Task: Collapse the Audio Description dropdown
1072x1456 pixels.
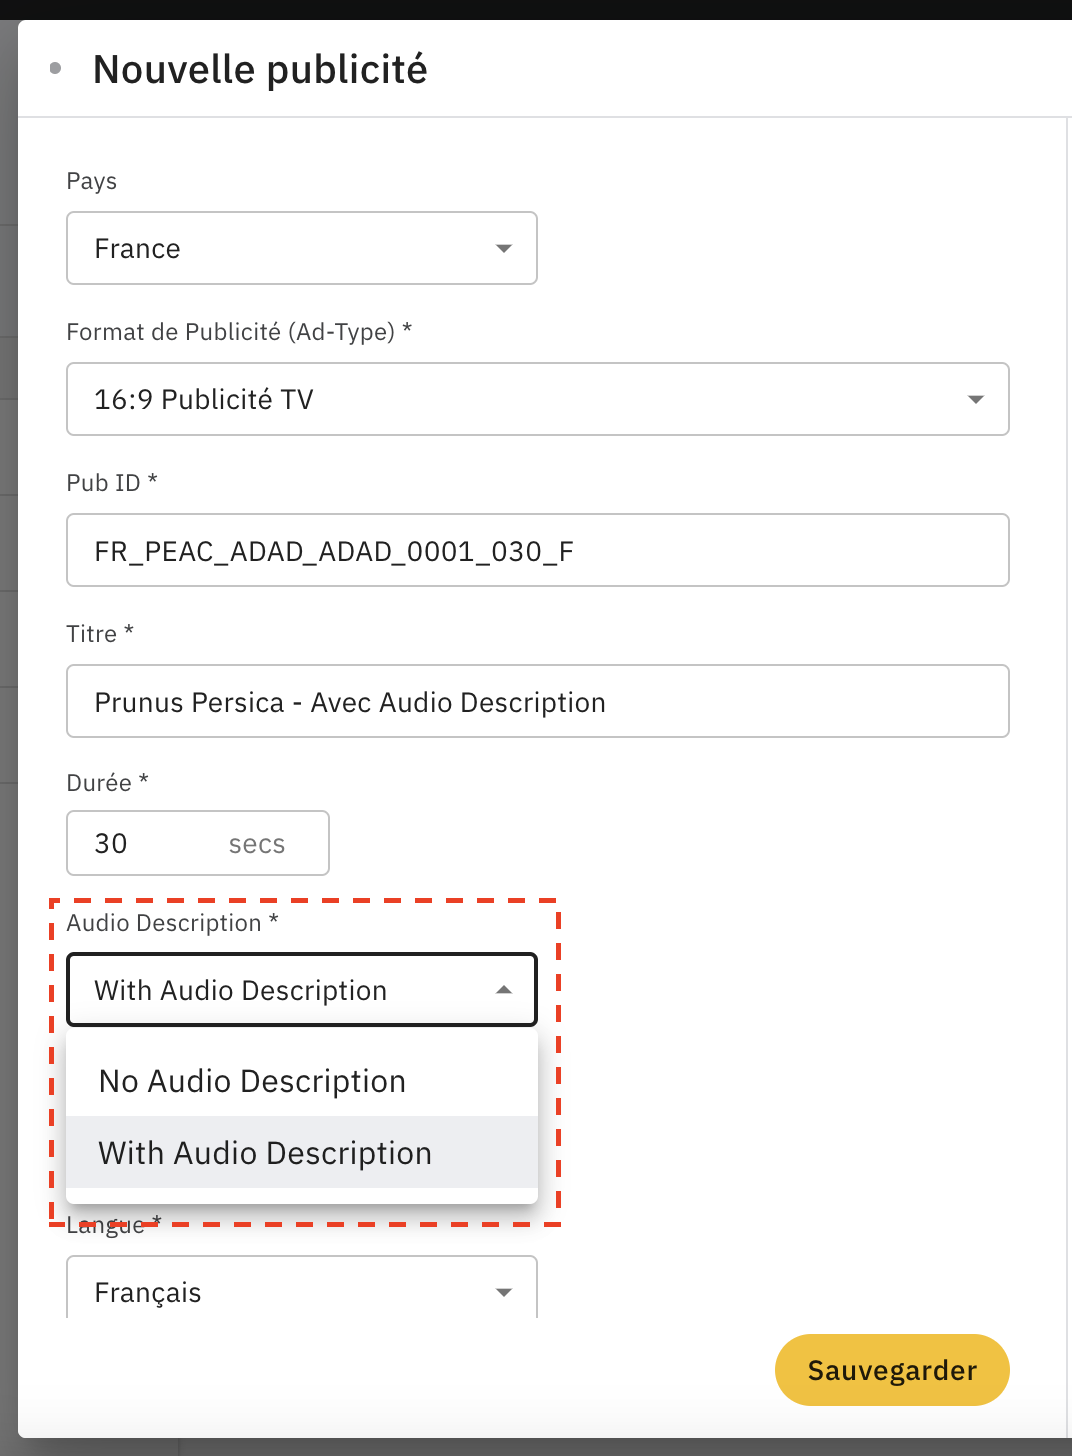Action: 300,989
